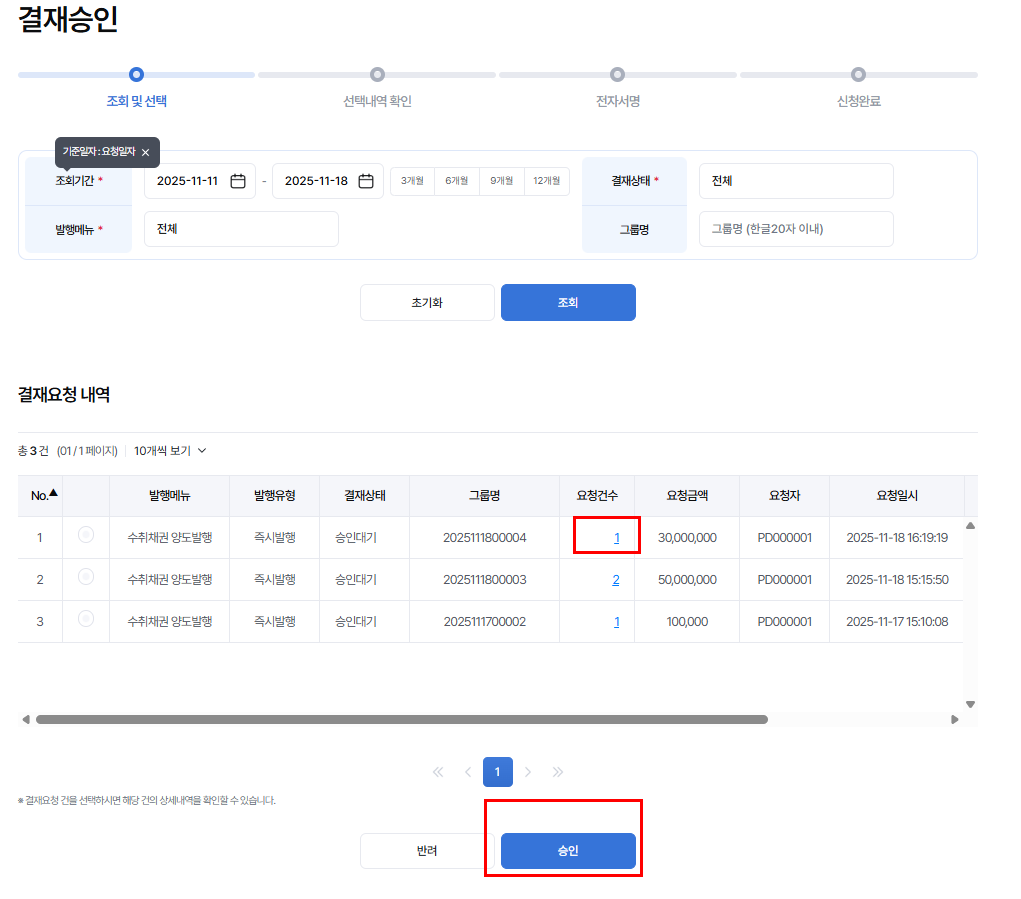Click the 선택내역 확인 step
This screenshot has height=899, width=1021.
pos(377,101)
